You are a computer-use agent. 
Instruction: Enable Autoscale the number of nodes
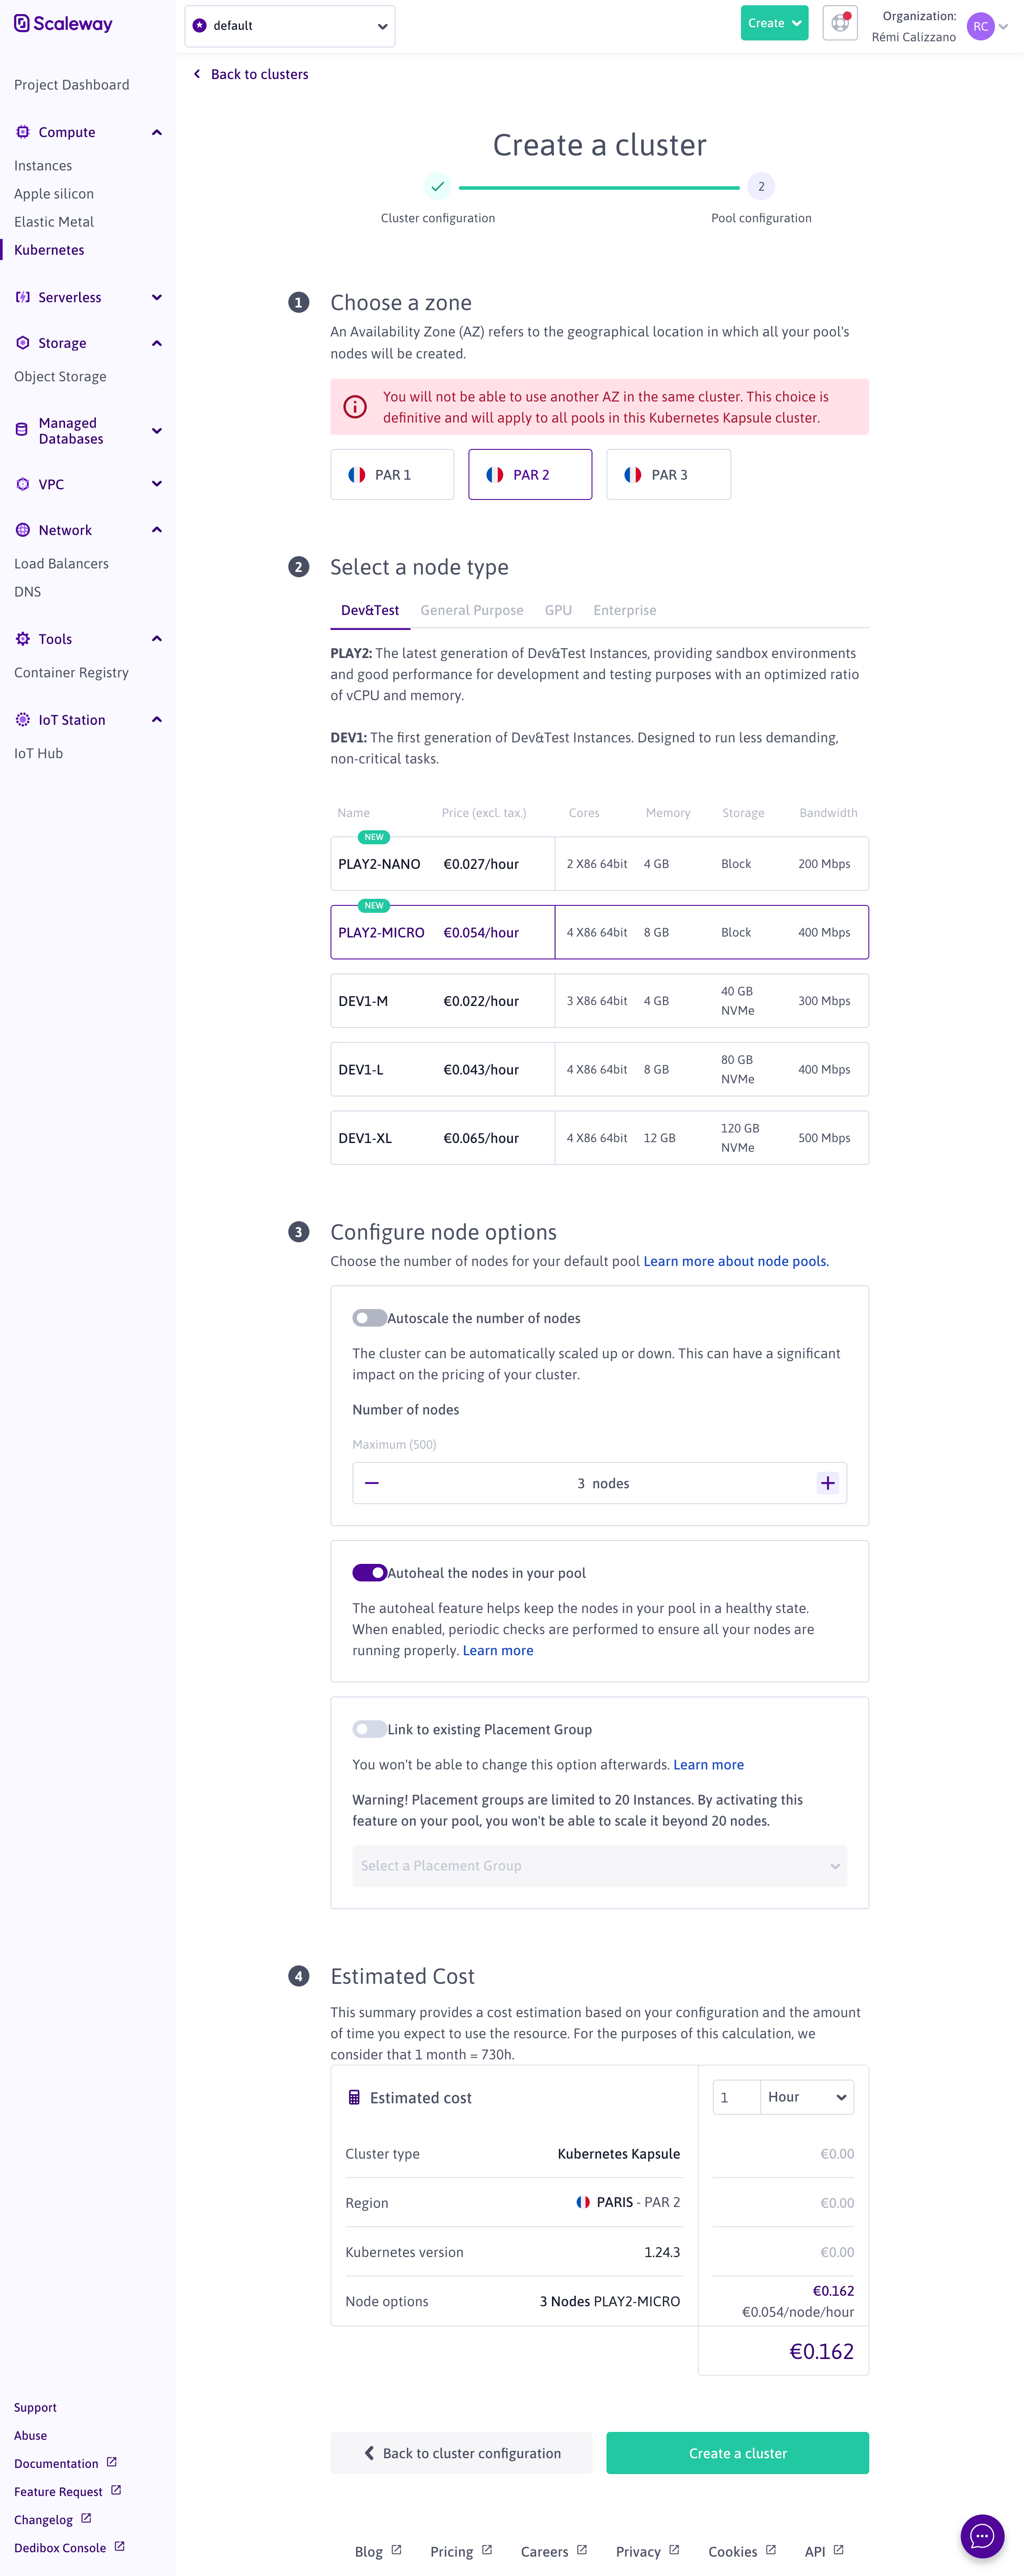[x=369, y=1318]
